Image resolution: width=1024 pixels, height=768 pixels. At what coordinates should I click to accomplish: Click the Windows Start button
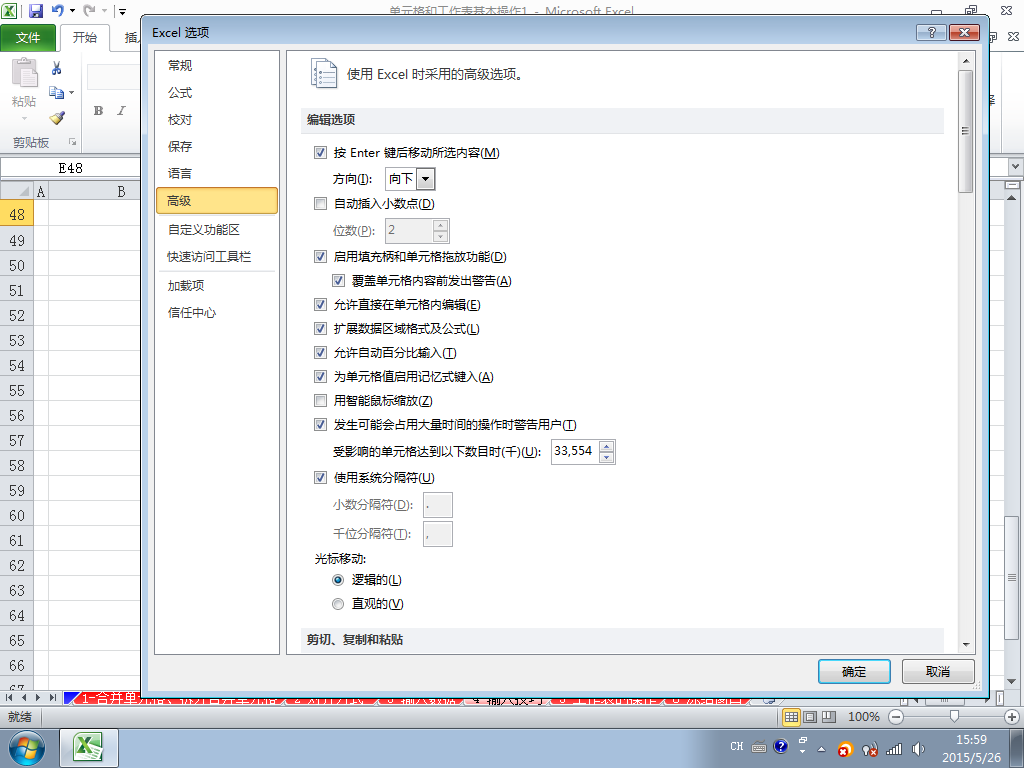(27, 748)
